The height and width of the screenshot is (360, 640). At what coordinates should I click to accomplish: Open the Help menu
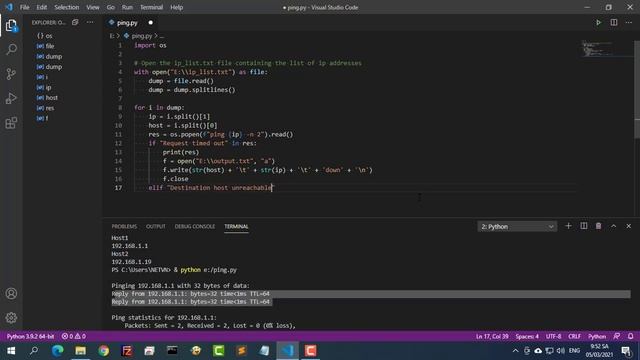[176, 7]
